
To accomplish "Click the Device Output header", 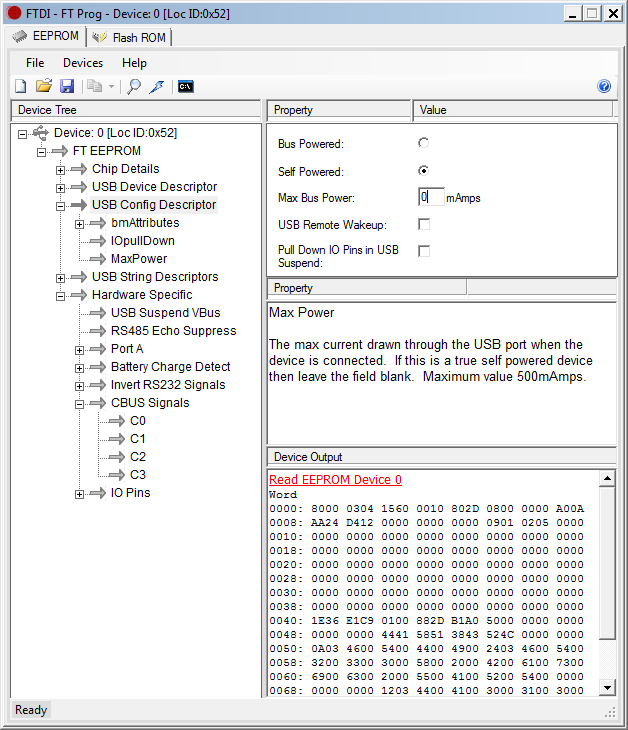I will pos(441,457).
